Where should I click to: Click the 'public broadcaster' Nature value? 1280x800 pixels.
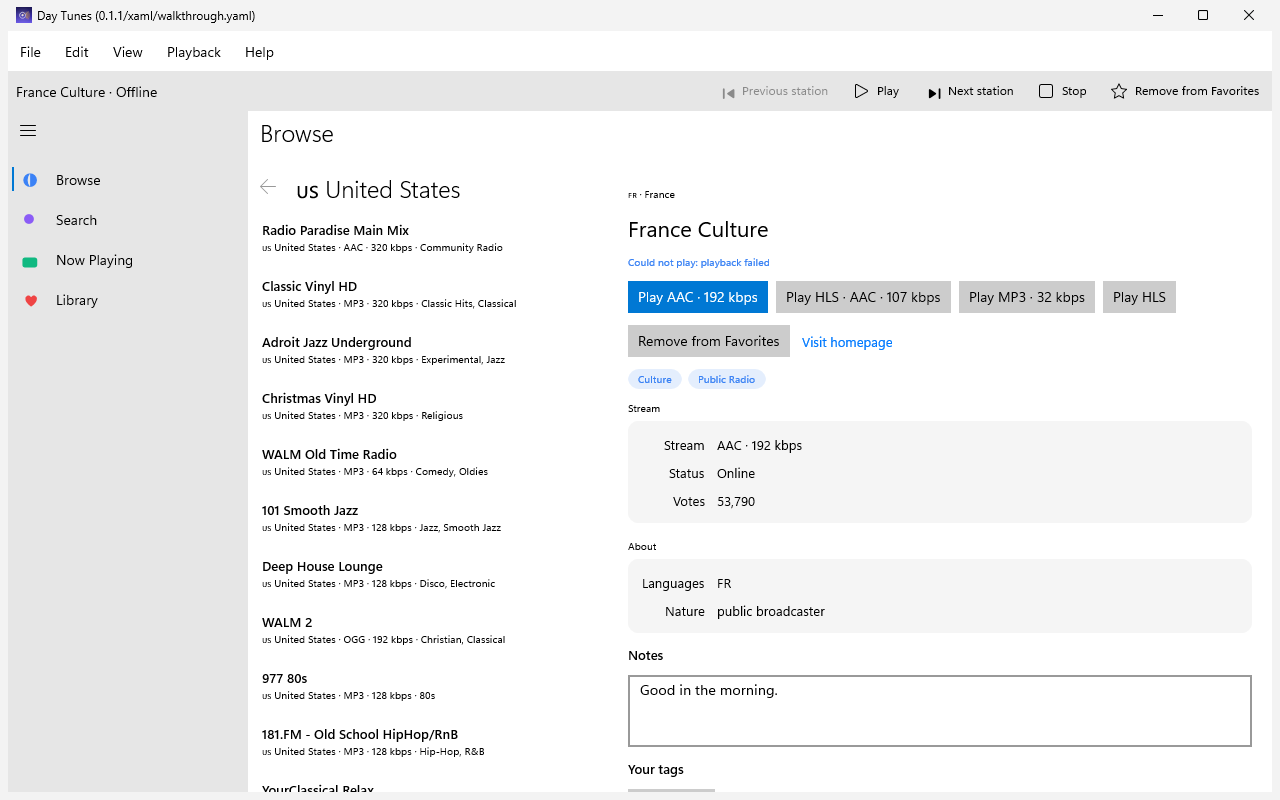[x=771, y=612]
